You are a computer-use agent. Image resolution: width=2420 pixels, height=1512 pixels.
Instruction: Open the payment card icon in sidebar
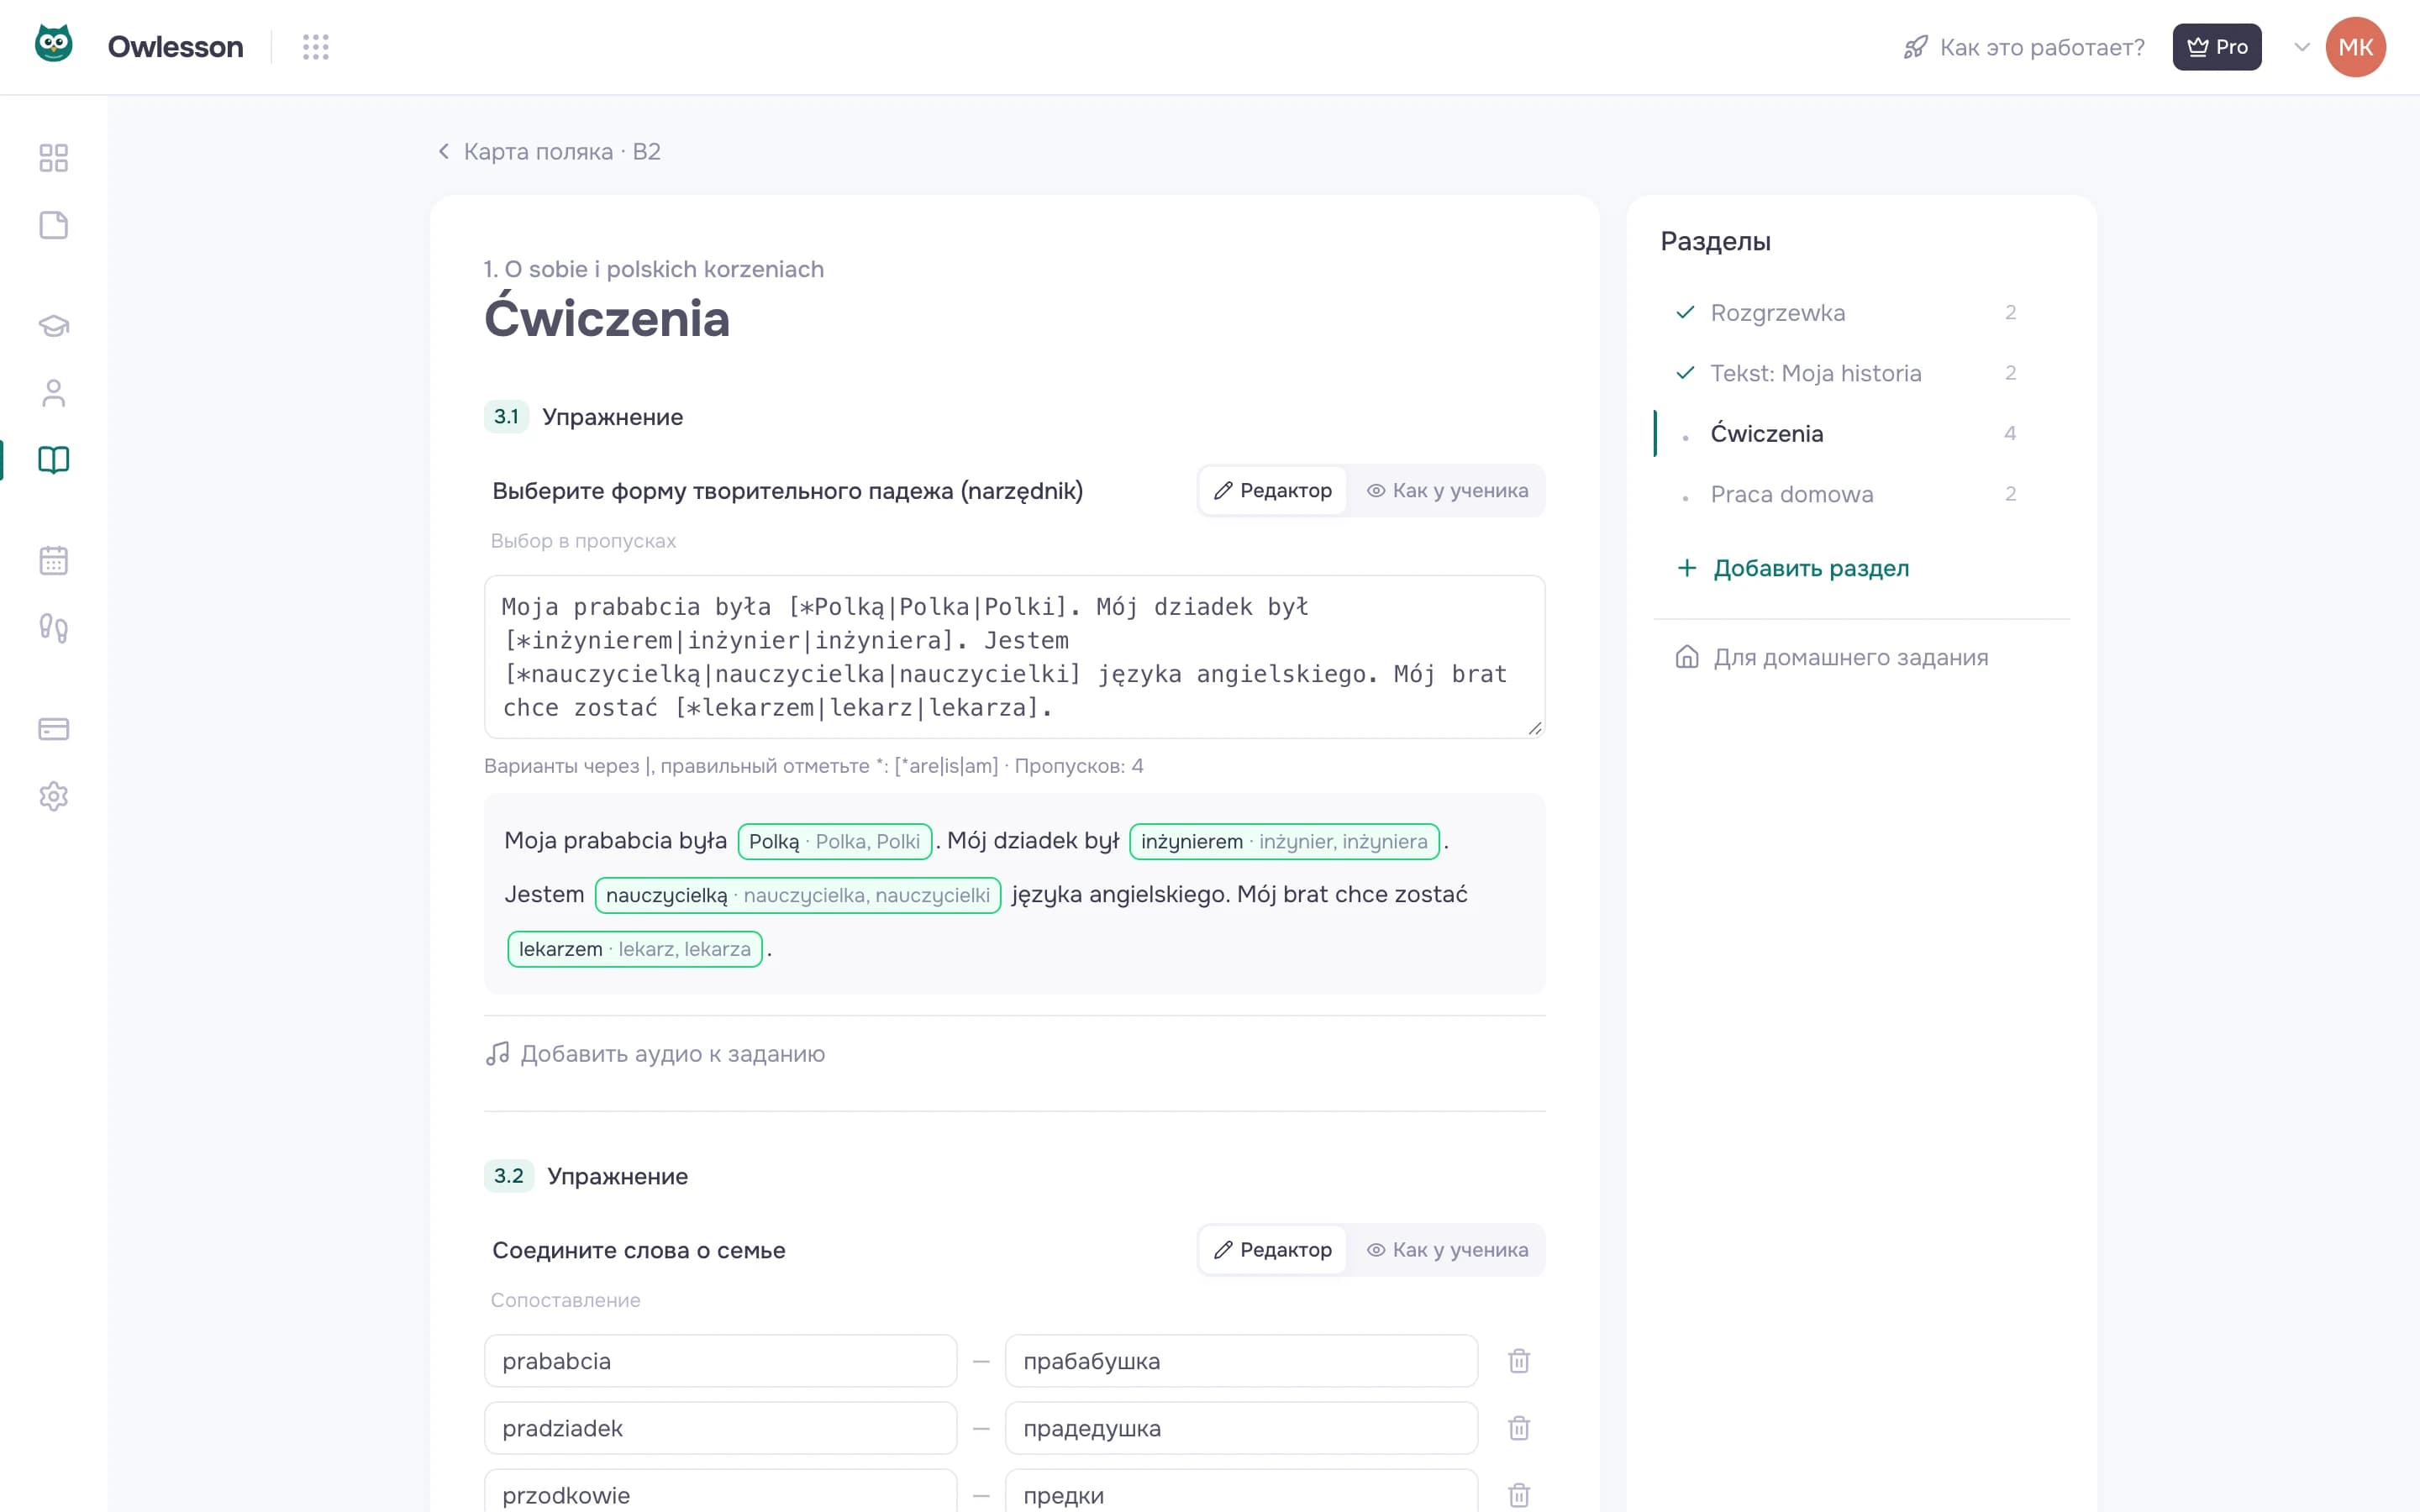(x=54, y=729)
